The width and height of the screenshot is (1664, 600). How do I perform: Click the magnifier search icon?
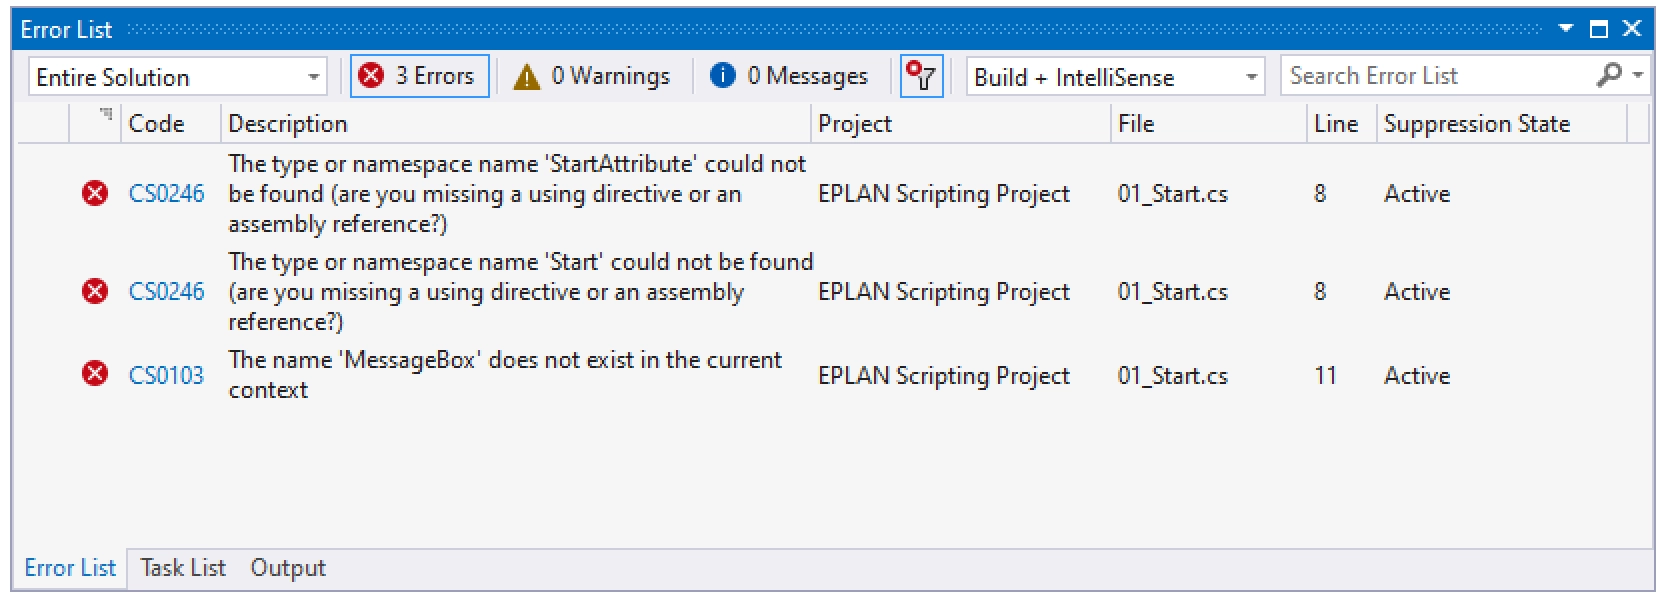pos(1610,75)
